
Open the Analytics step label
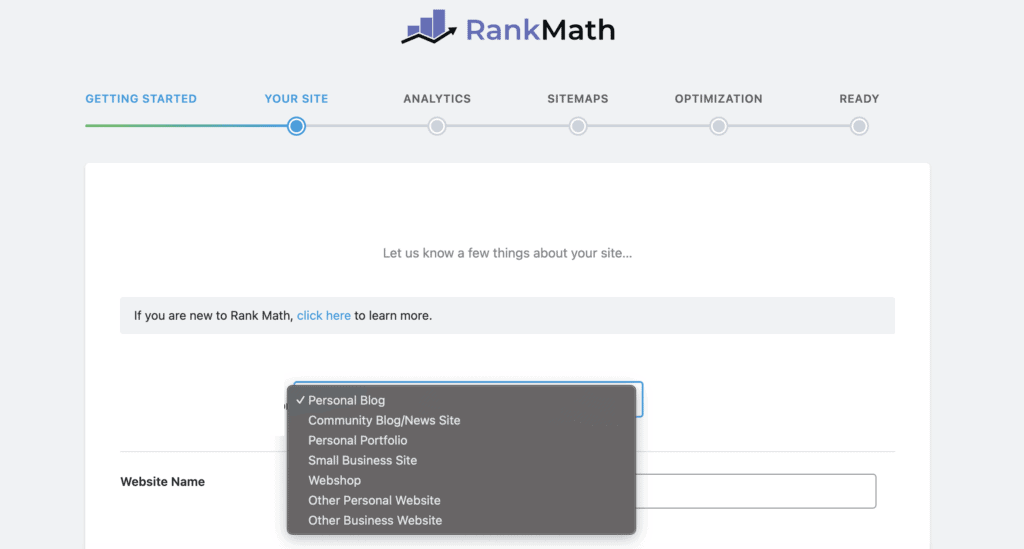click(x=437, y=99)
